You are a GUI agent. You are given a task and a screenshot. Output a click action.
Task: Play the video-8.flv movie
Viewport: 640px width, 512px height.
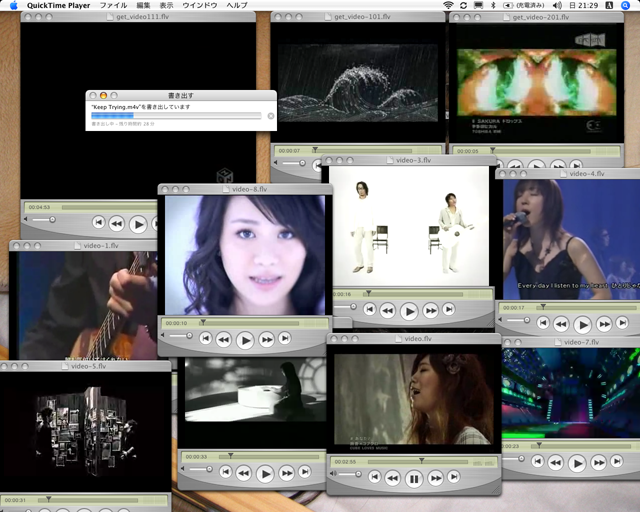coord(245,340)
